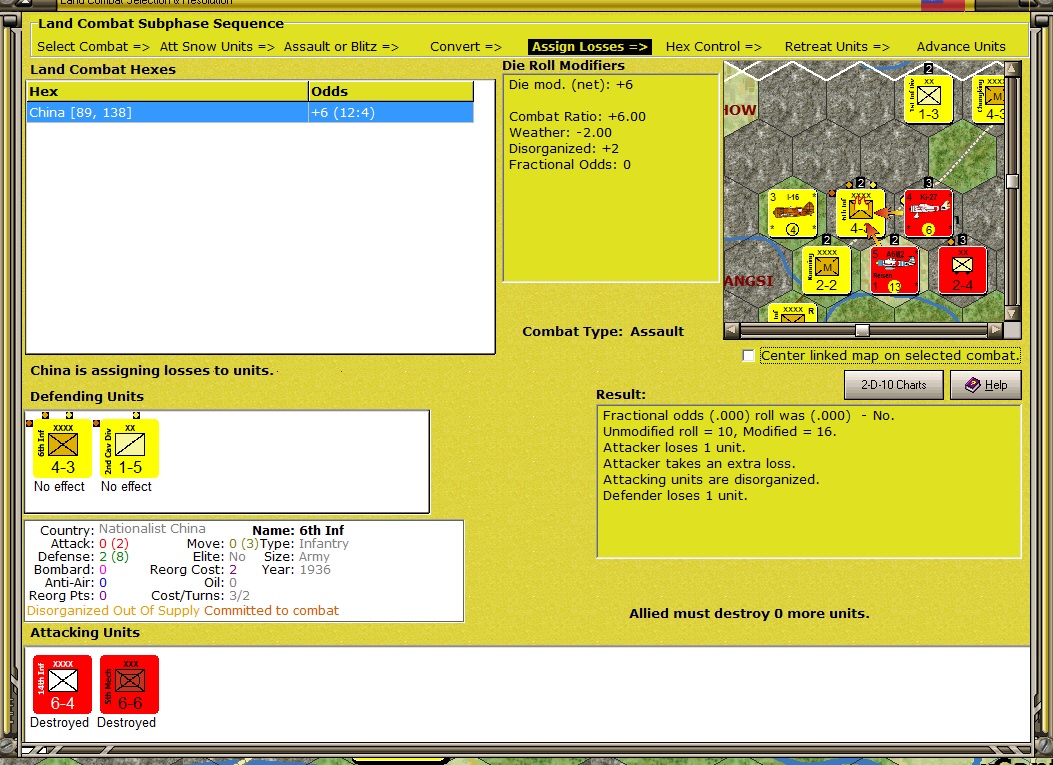Click 'Attacker takes an extra loss.' line
Image resolution: width=1053 pixels, height=765 pixels.
(698, 463)
